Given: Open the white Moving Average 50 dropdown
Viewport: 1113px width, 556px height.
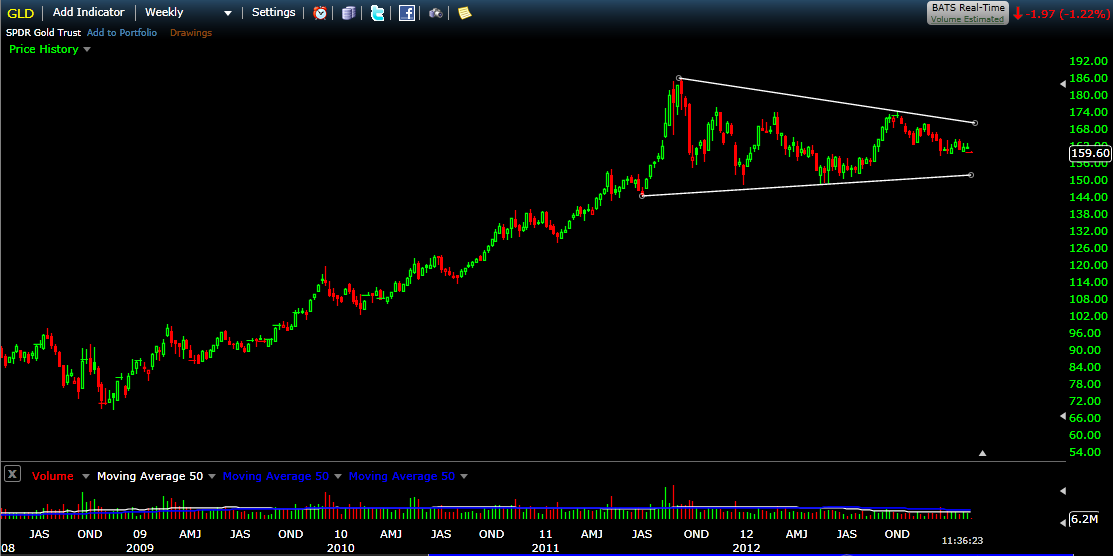Looking at the screenshot, I should pos(212,476).
